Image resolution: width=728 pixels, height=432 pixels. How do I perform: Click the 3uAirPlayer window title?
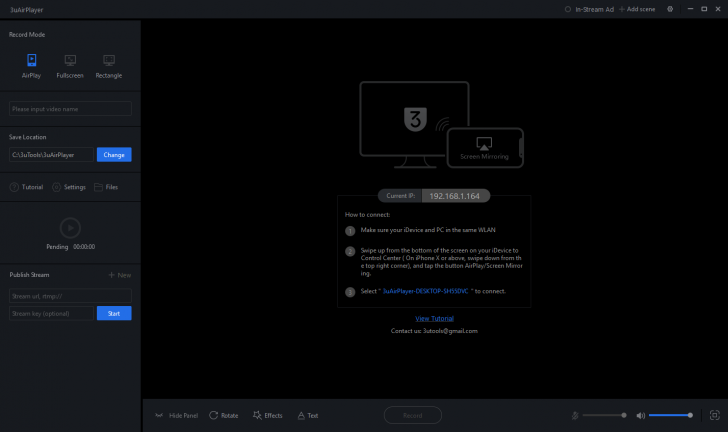pyautogui.click(x=26, y=10)
